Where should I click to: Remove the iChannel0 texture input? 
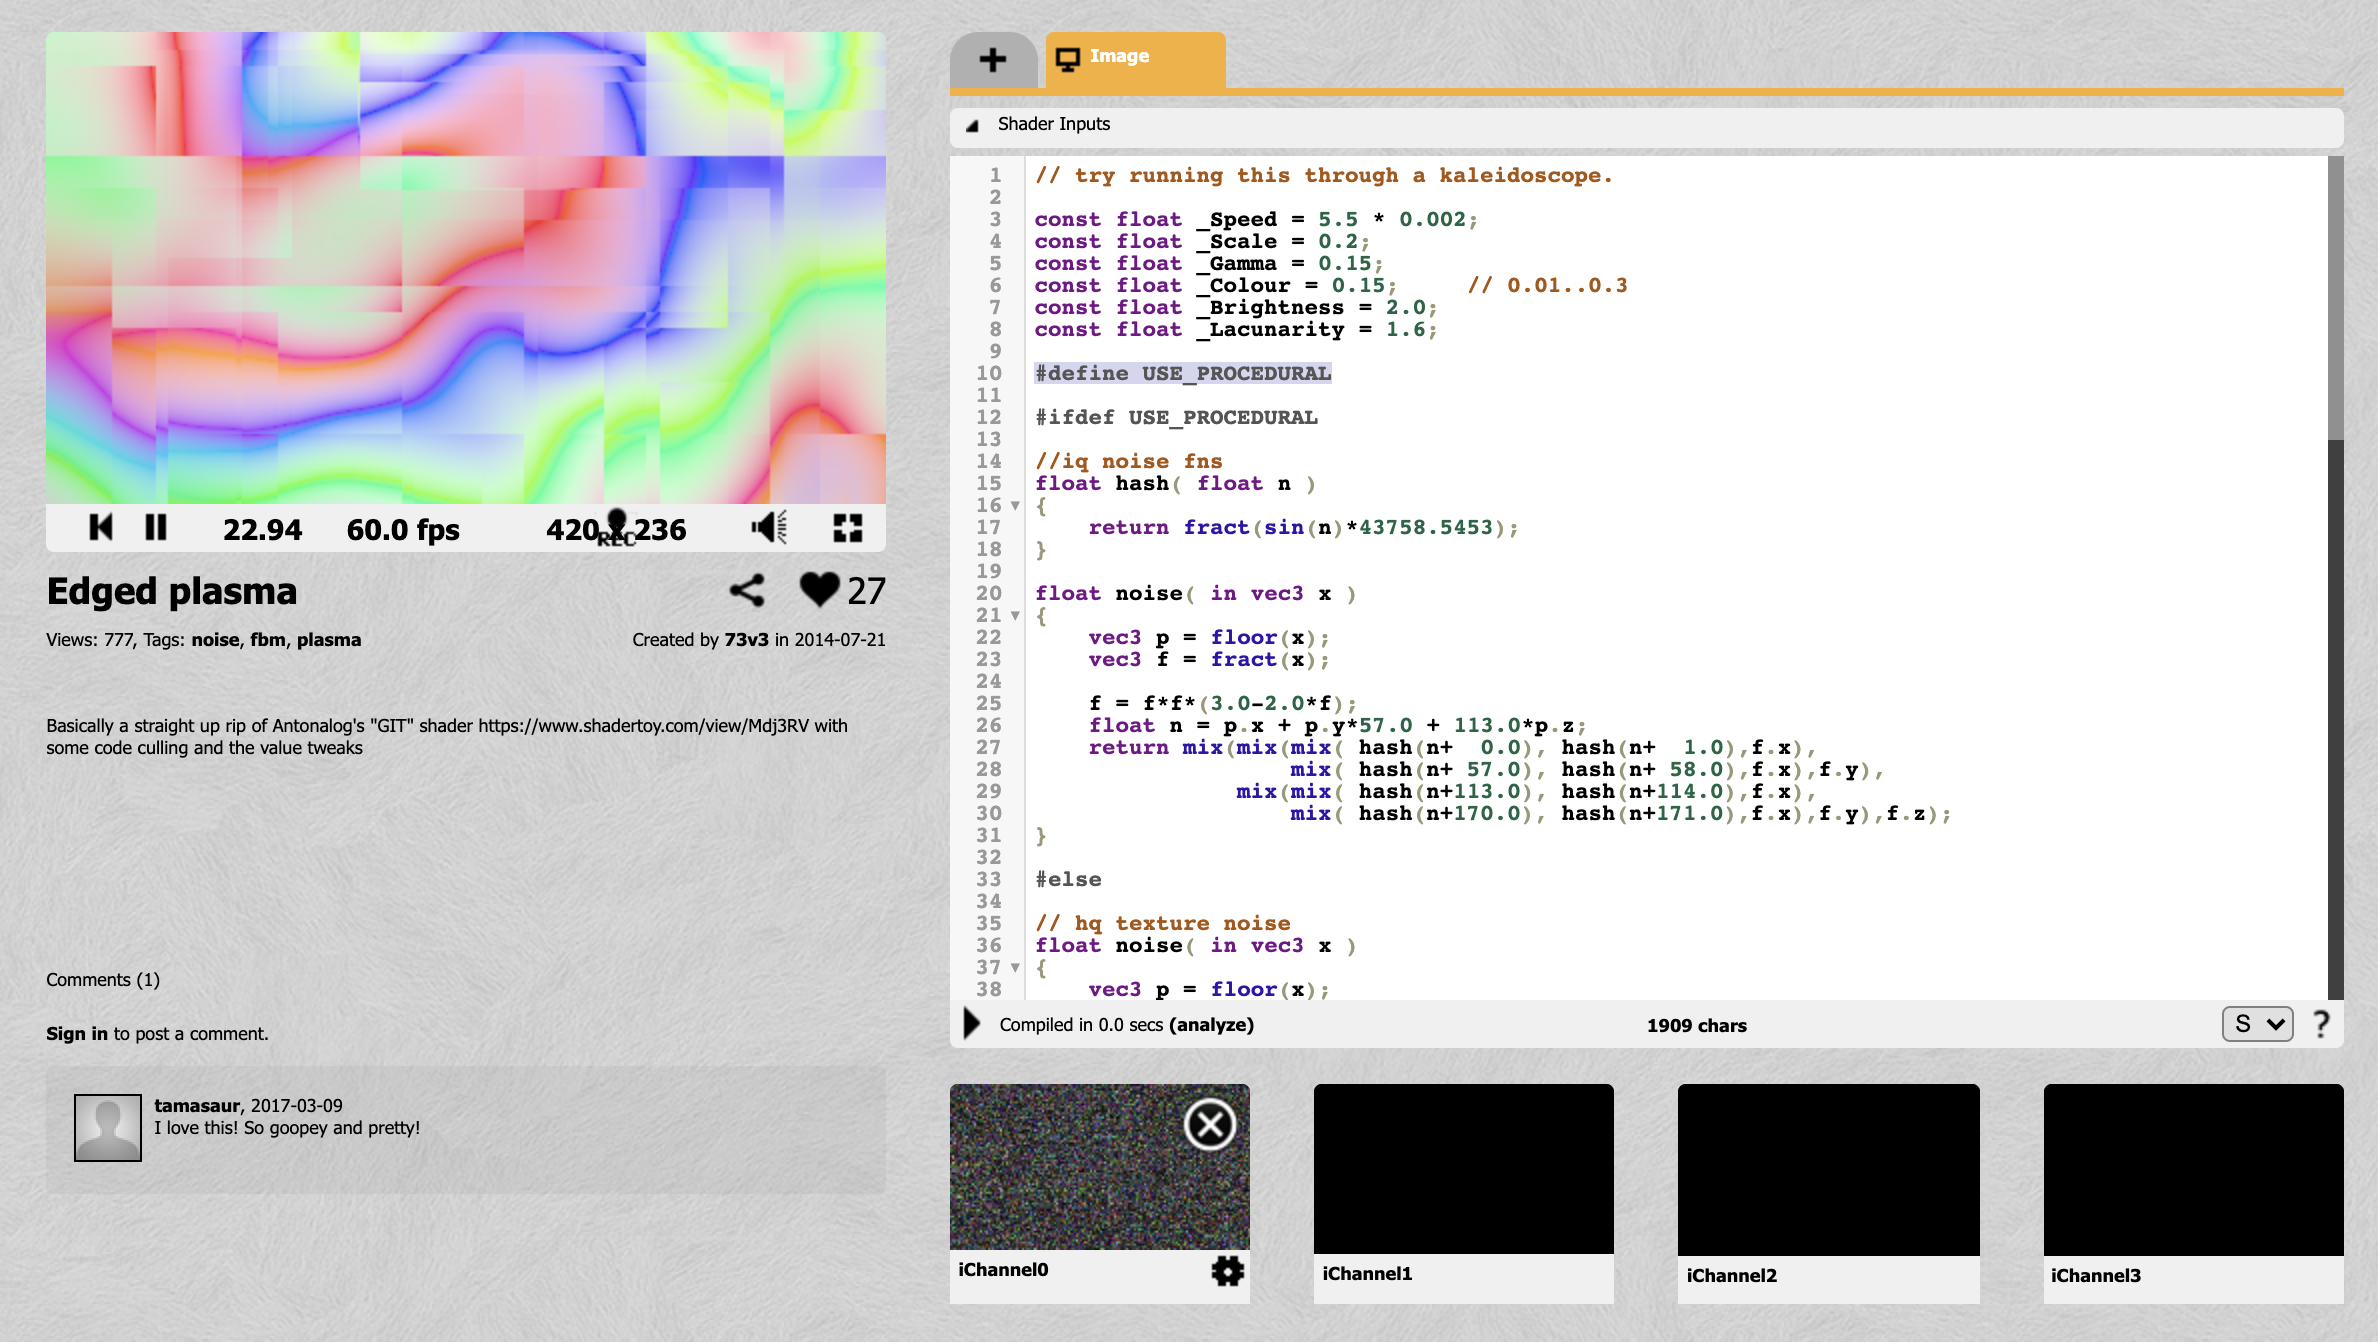[x=1210, y=1125]
